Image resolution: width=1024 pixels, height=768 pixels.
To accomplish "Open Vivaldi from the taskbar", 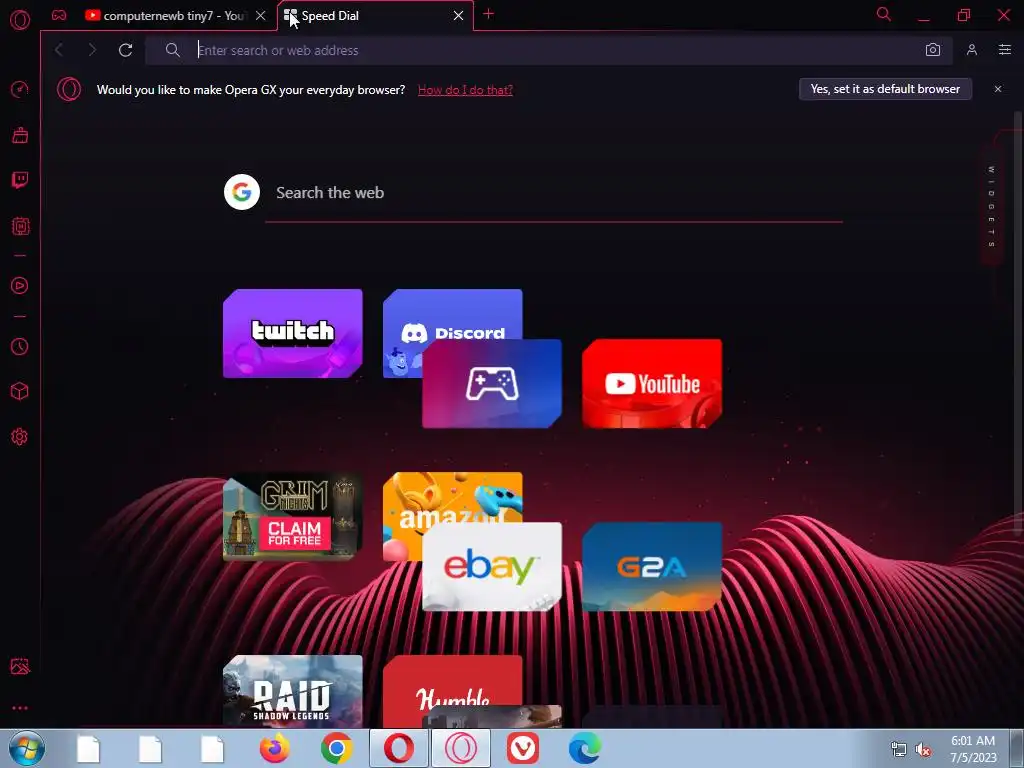I will coord(523,748).
